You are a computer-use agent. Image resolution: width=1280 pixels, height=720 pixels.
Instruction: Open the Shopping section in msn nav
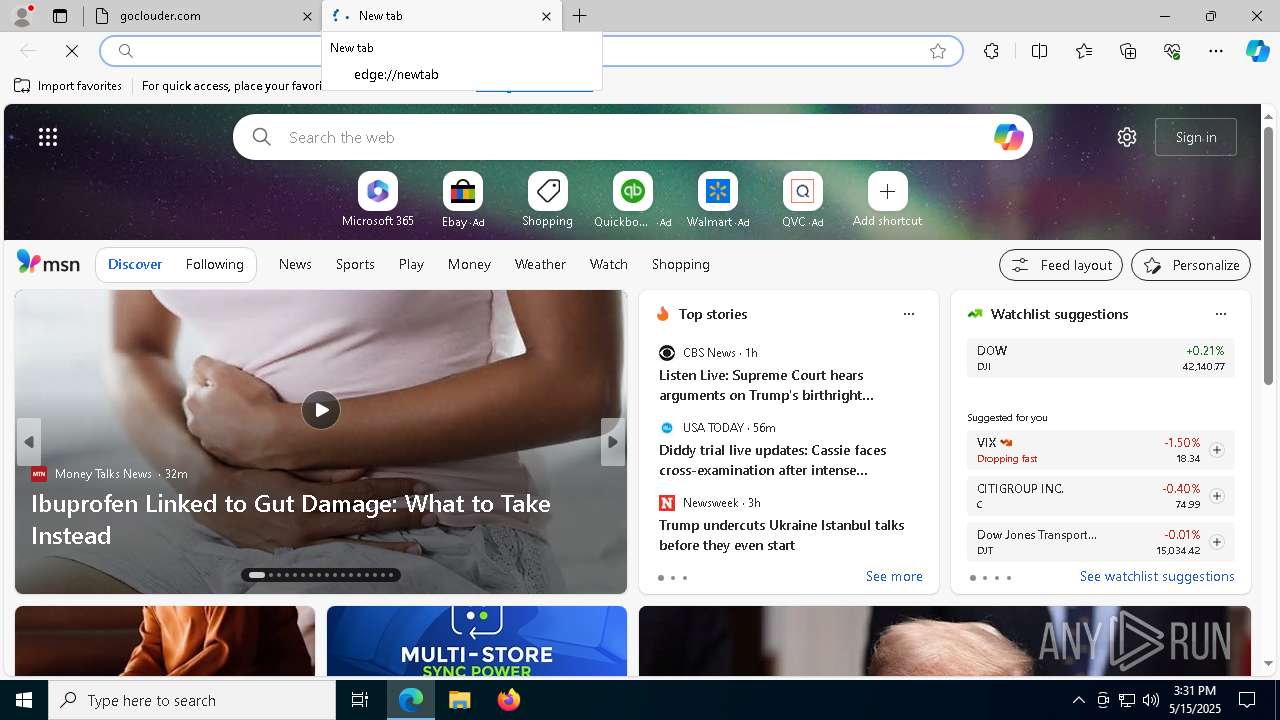pyautogui.click(x=681, y=264)
